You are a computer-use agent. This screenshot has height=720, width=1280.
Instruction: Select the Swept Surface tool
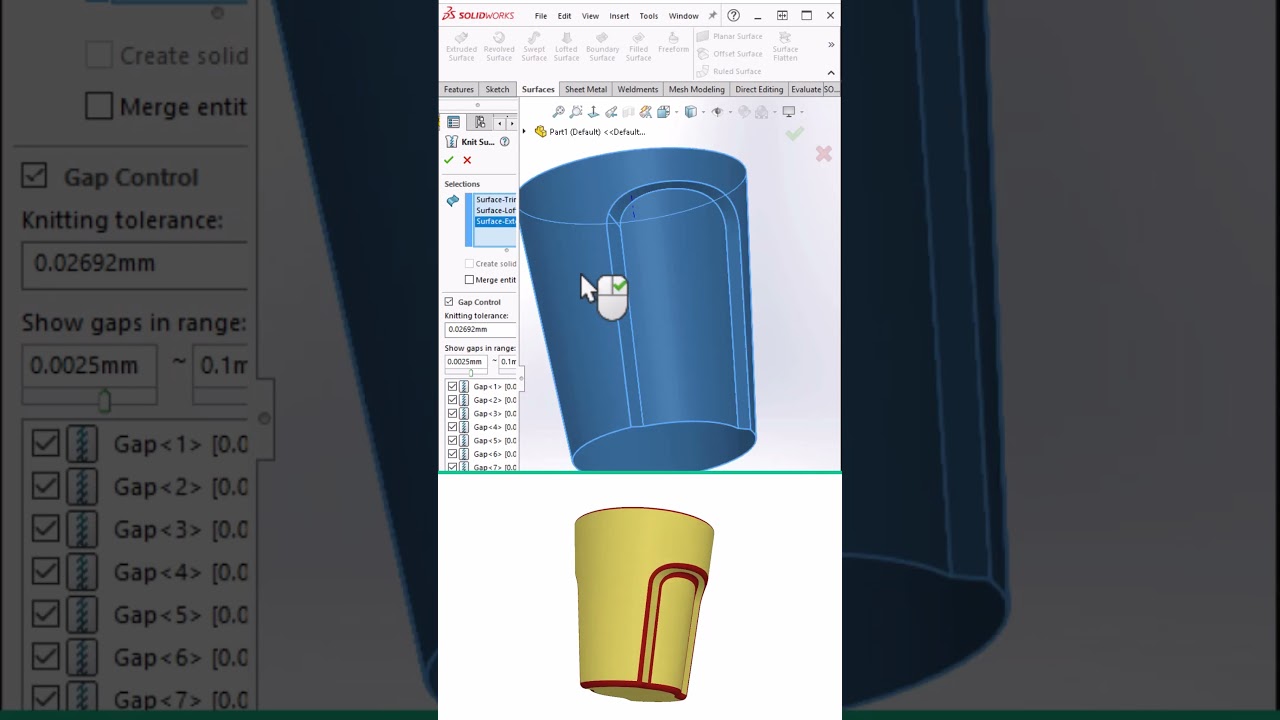pyautogui.click(x=534, y=46)
